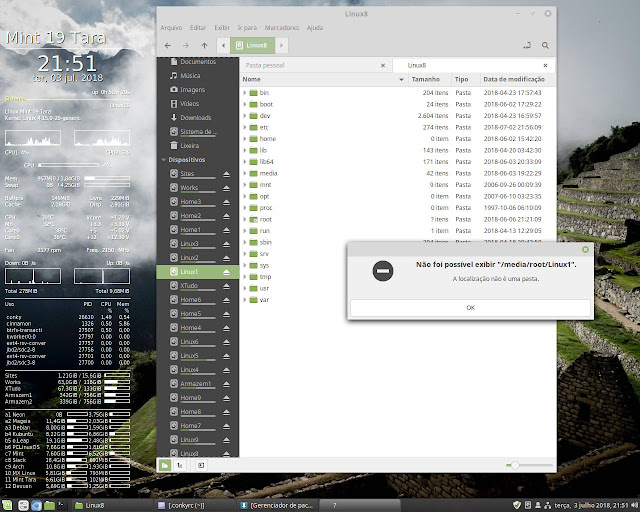Hide the sidebar button in status bar

pos(201,465)
